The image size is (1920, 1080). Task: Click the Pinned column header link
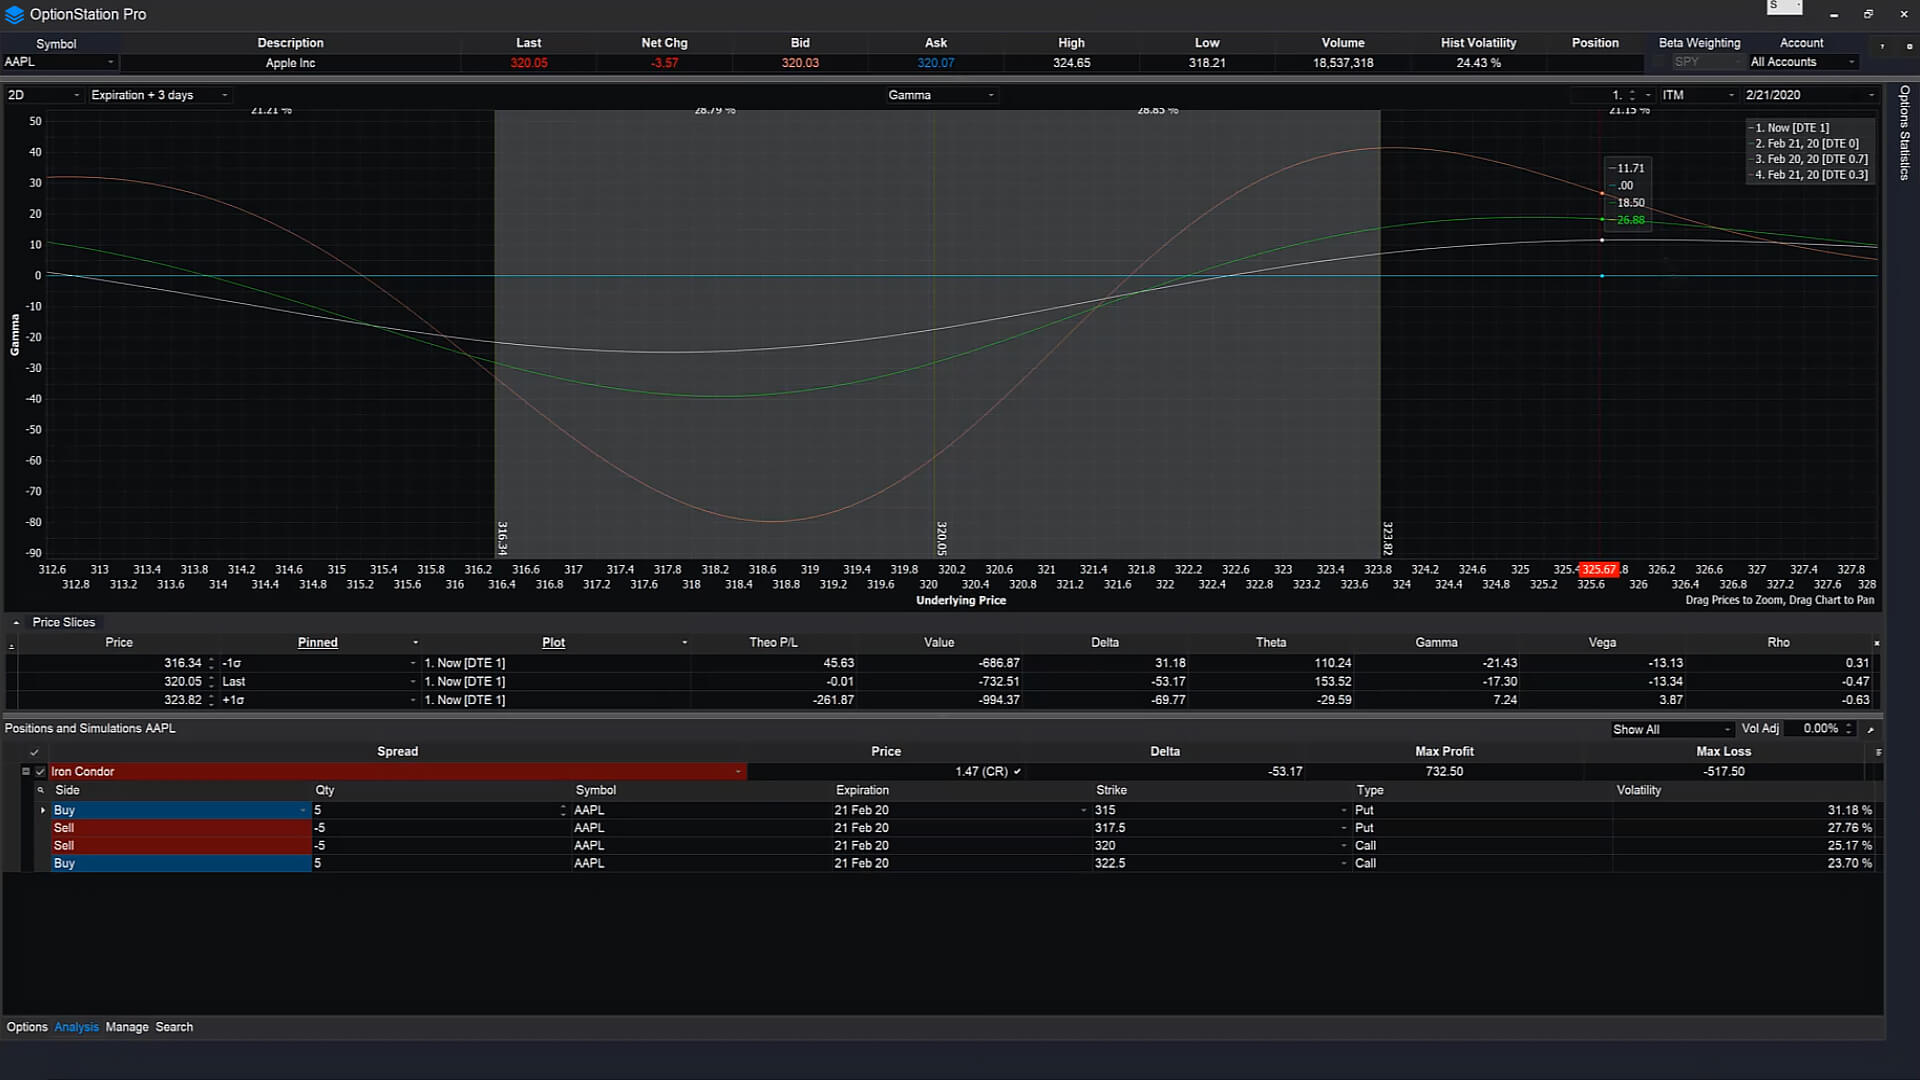click(317, 642)
